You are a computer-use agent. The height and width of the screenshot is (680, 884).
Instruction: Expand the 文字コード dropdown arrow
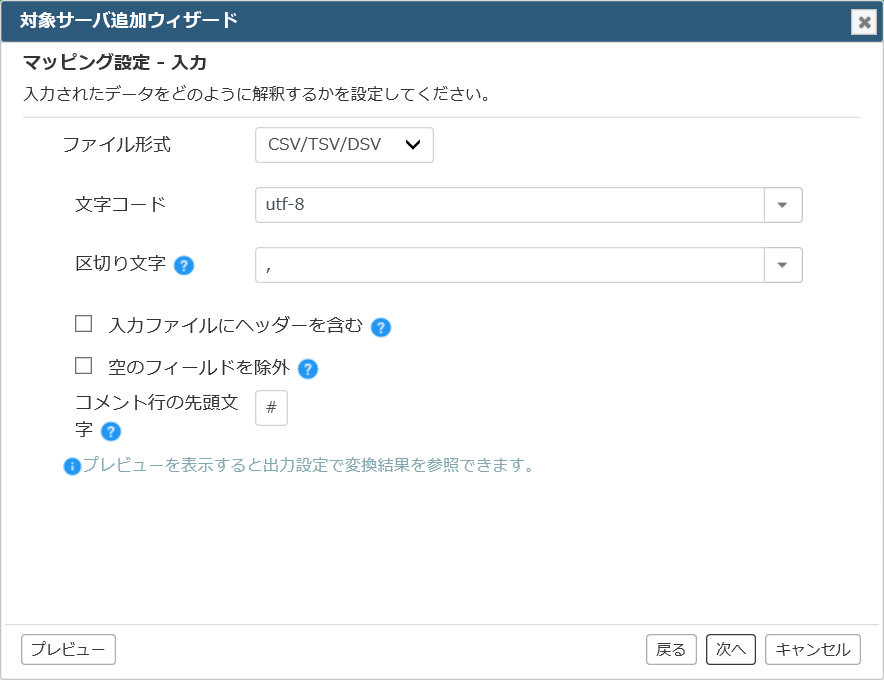[783, 205]
